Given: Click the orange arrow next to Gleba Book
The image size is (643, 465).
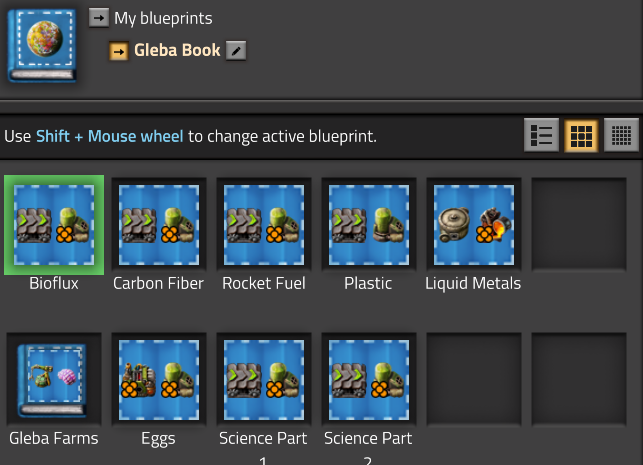Looking at the screenshot, I should (119, 51).
